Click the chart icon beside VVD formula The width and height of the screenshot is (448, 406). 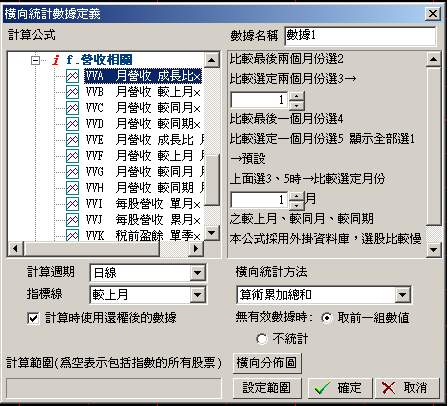pyautogui.click(x=72, y=124)
